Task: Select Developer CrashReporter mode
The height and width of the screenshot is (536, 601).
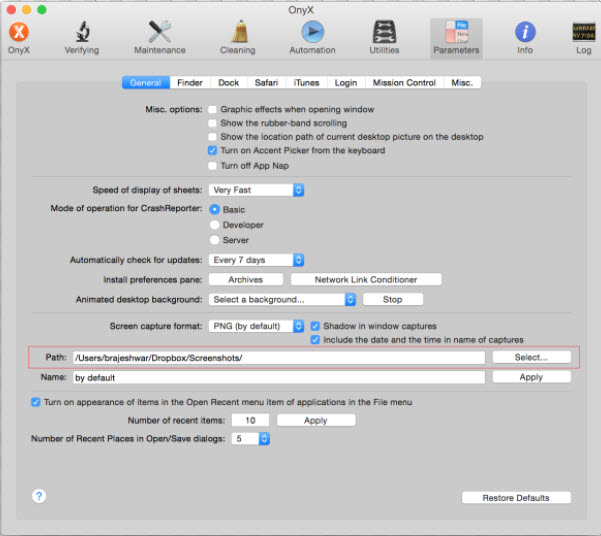Action: pos(215,225)
